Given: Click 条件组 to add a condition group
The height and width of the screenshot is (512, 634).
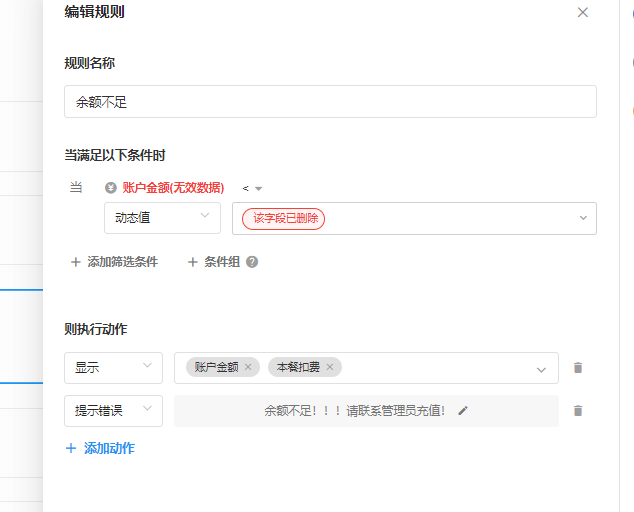Looking at the screenshot, I should pyautogui.click(x=214, y=262).
